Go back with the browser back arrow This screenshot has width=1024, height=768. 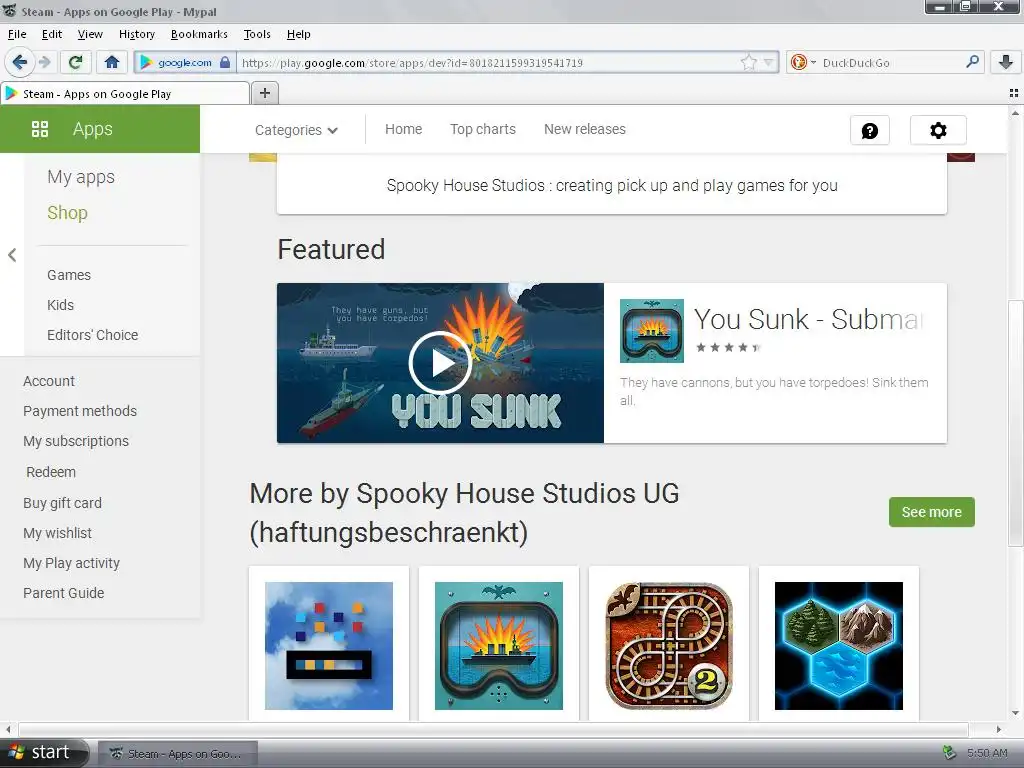click(19, 62)
